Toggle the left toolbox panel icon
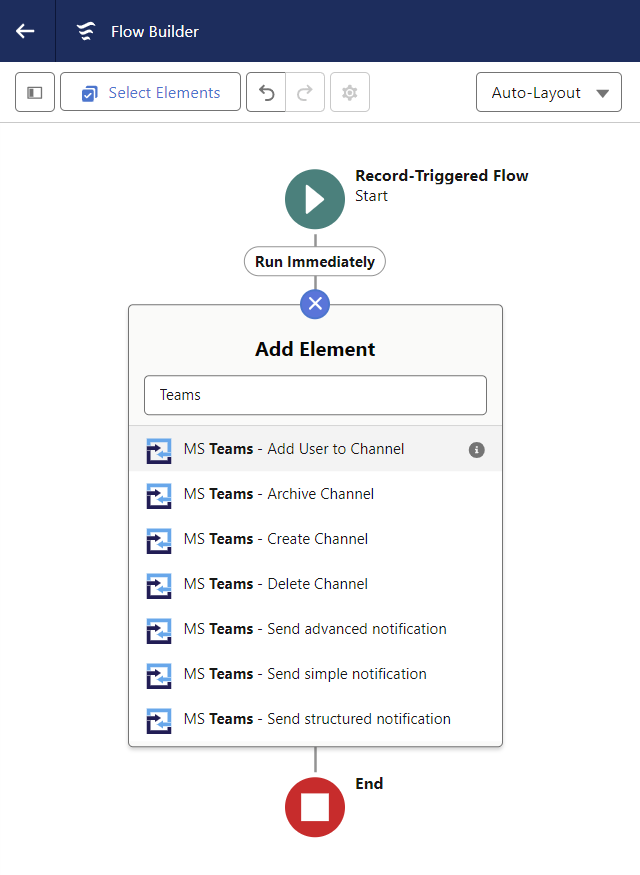The image size is (640, 875). (35, 92)
